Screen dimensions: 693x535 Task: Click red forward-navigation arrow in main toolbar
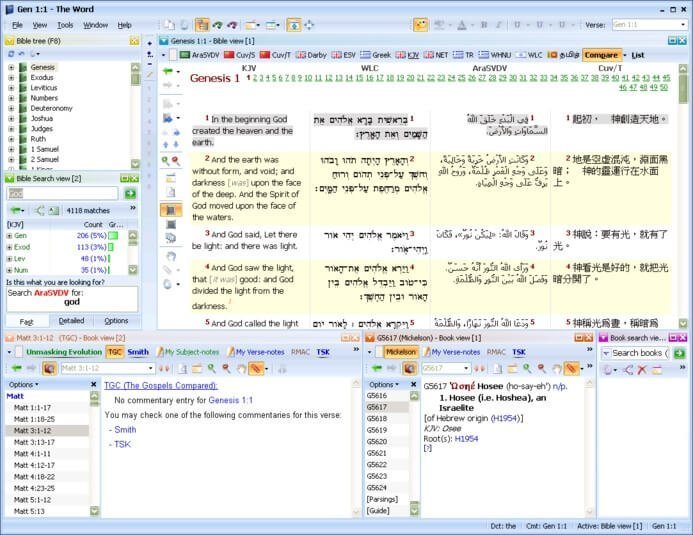(232, 25)
